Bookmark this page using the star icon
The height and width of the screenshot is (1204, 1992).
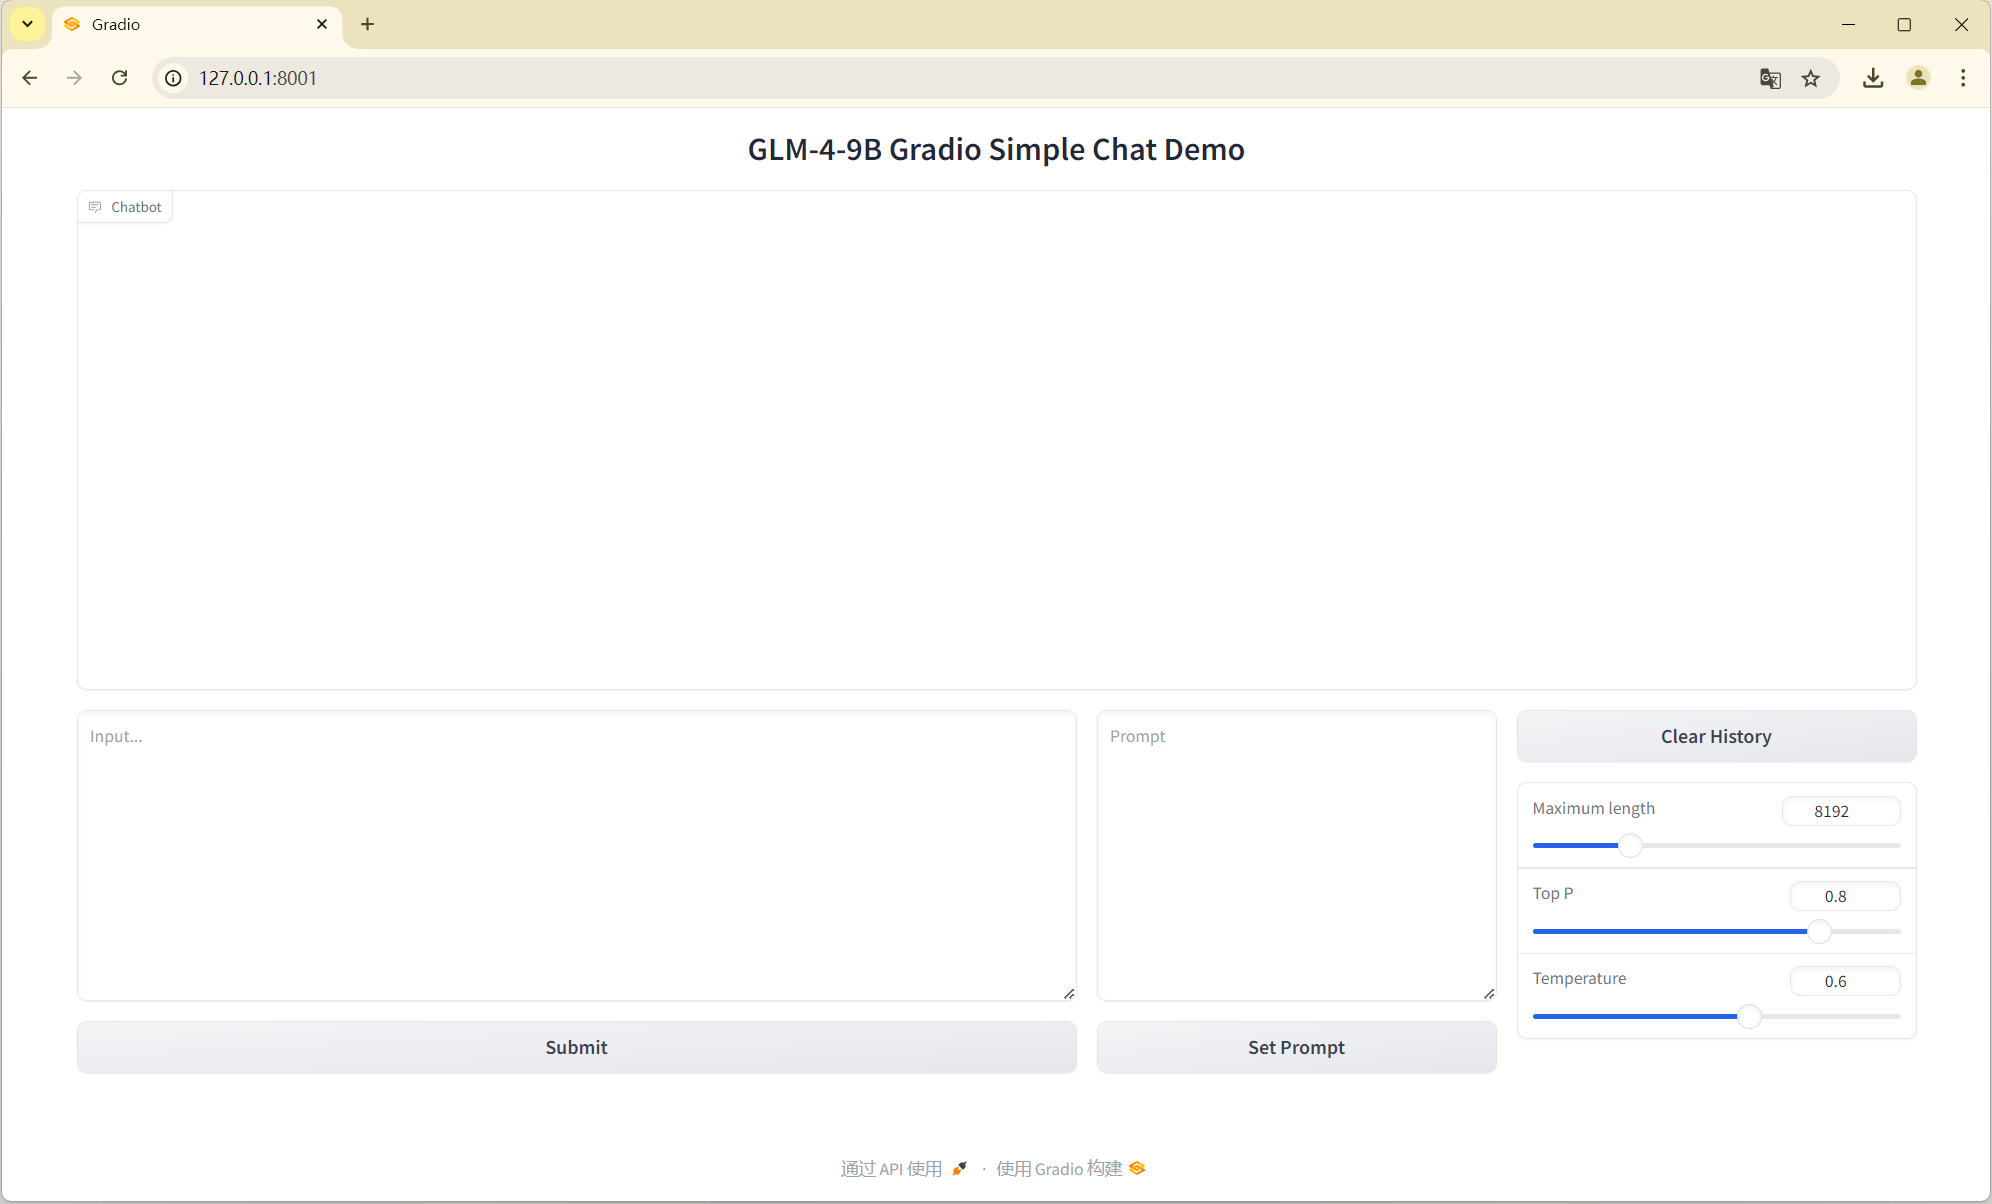coord(1811,78)
